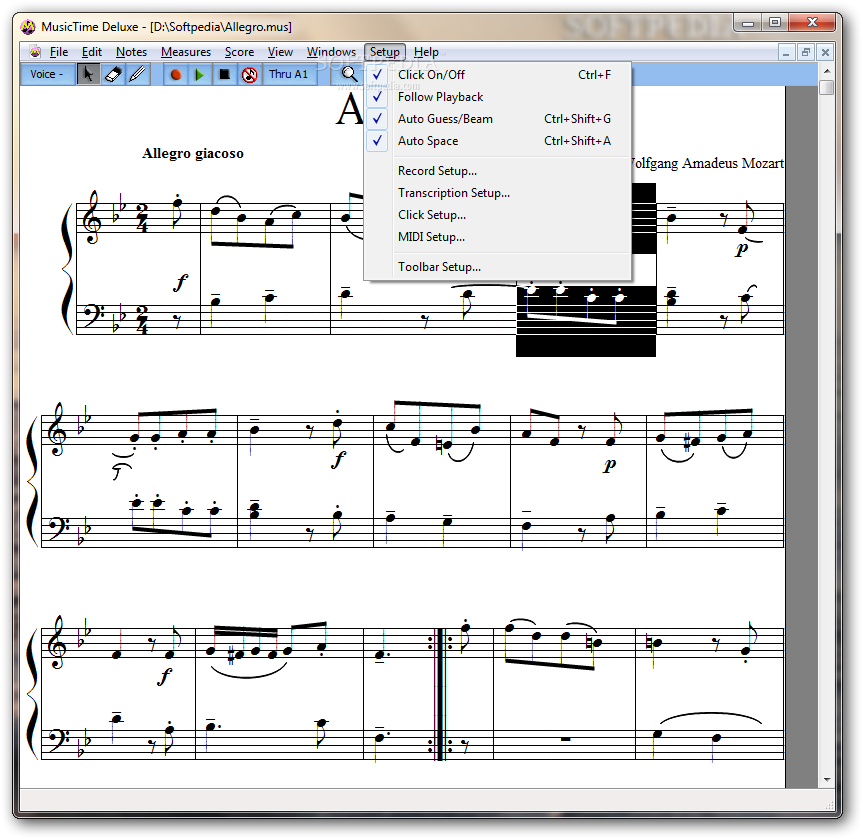This screenshot has height=839, width=863.
Task: Open Transcription Setup dialog
Action: pos(498,193)
